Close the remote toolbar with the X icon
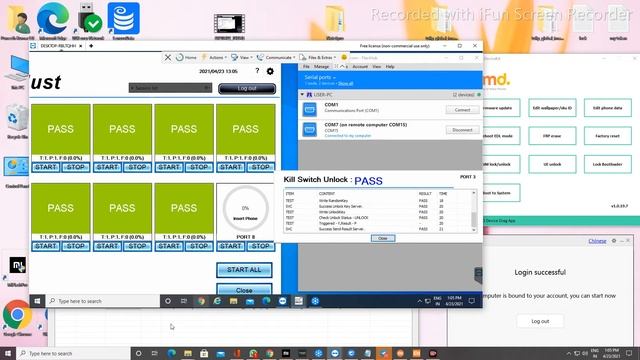The image size is (640, 360). 168,58
